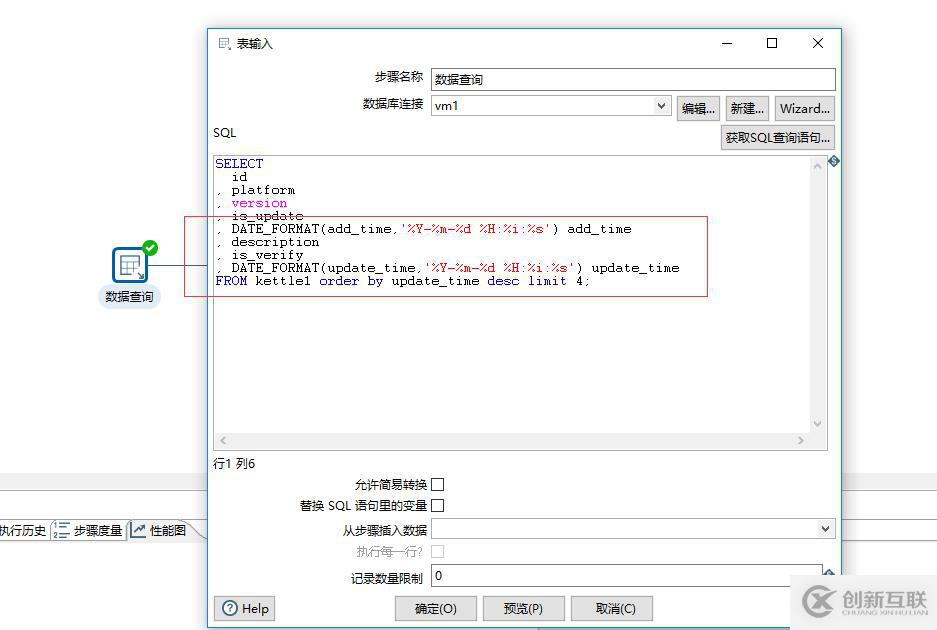The image size is (937, 630).
Task: Enable the 允许简易转换 checkbox
Action: tap(437, 484)
